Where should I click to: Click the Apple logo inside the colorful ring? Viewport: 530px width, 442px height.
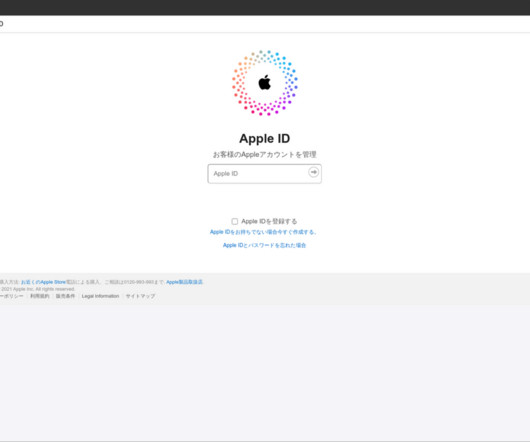pos(265,82)
